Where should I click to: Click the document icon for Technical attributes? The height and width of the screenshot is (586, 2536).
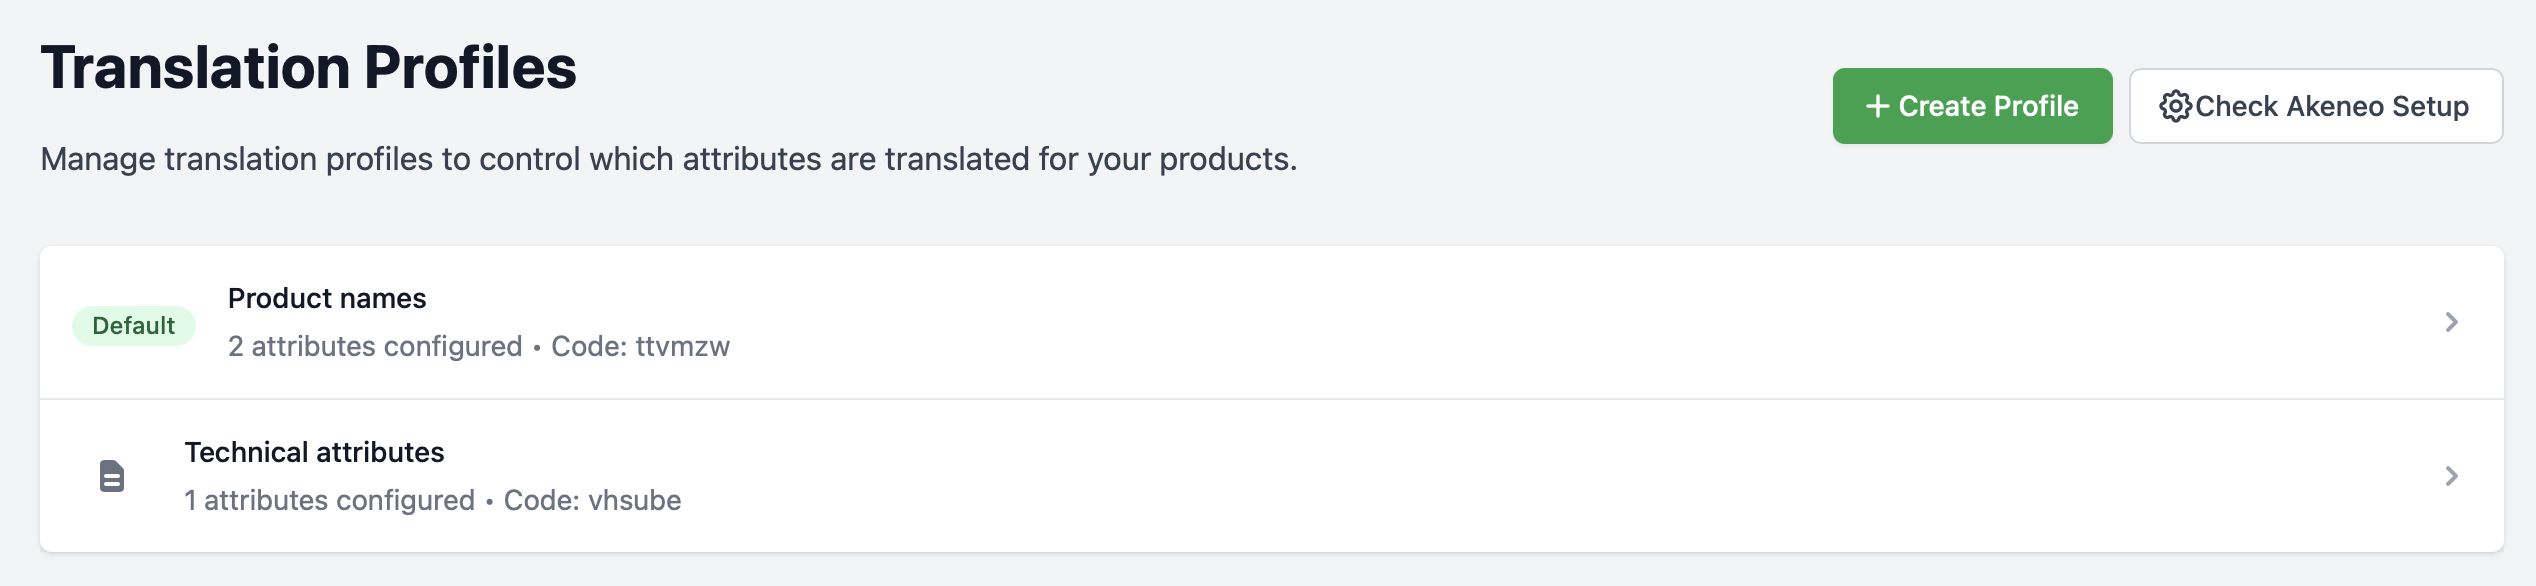point(112,476)
